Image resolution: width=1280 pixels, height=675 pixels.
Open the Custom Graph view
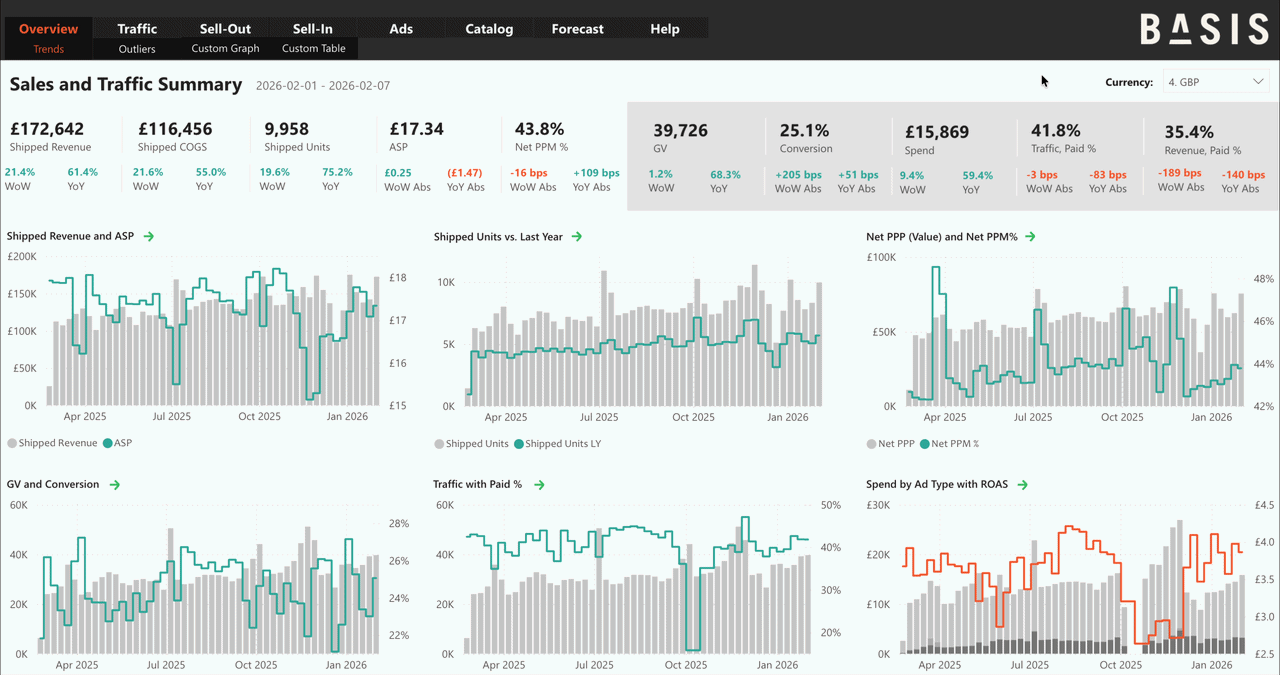click(x=225, y=48)
